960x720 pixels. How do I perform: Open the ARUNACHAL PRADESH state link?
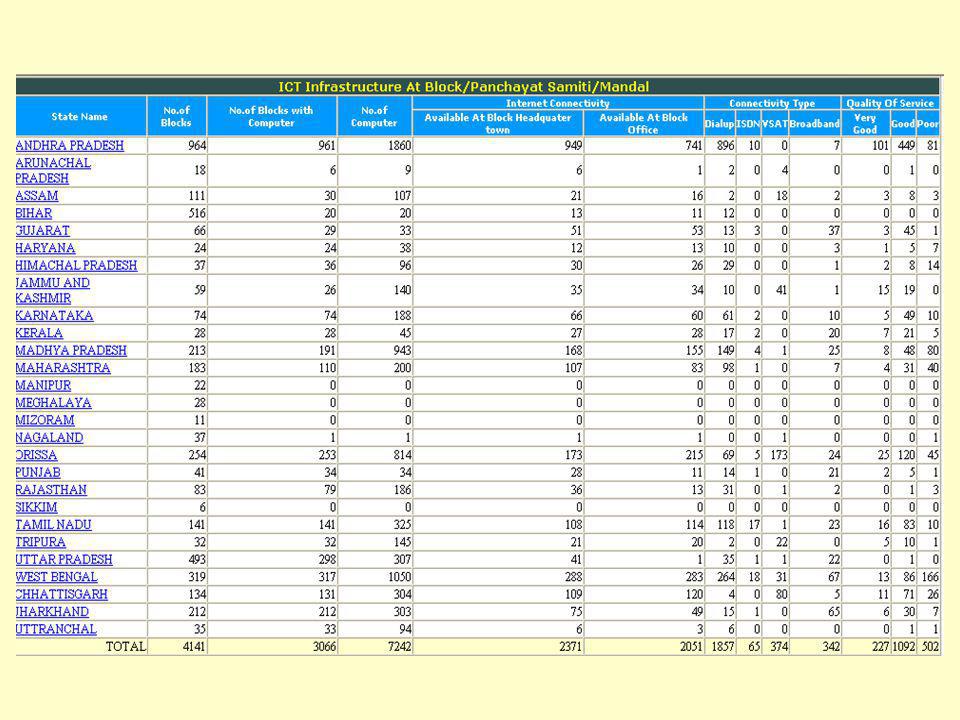(x=53, y=171)
